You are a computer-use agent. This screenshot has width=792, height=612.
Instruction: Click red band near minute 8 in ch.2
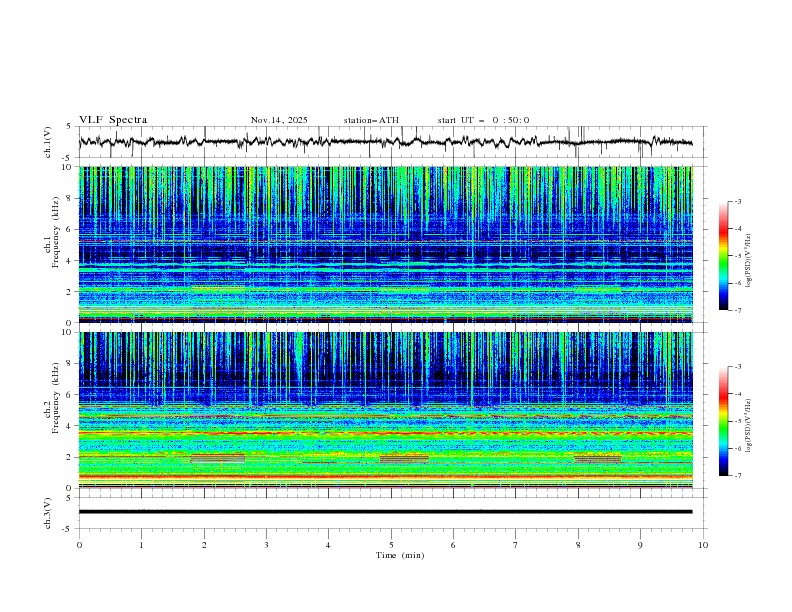[x=597, y=458]
